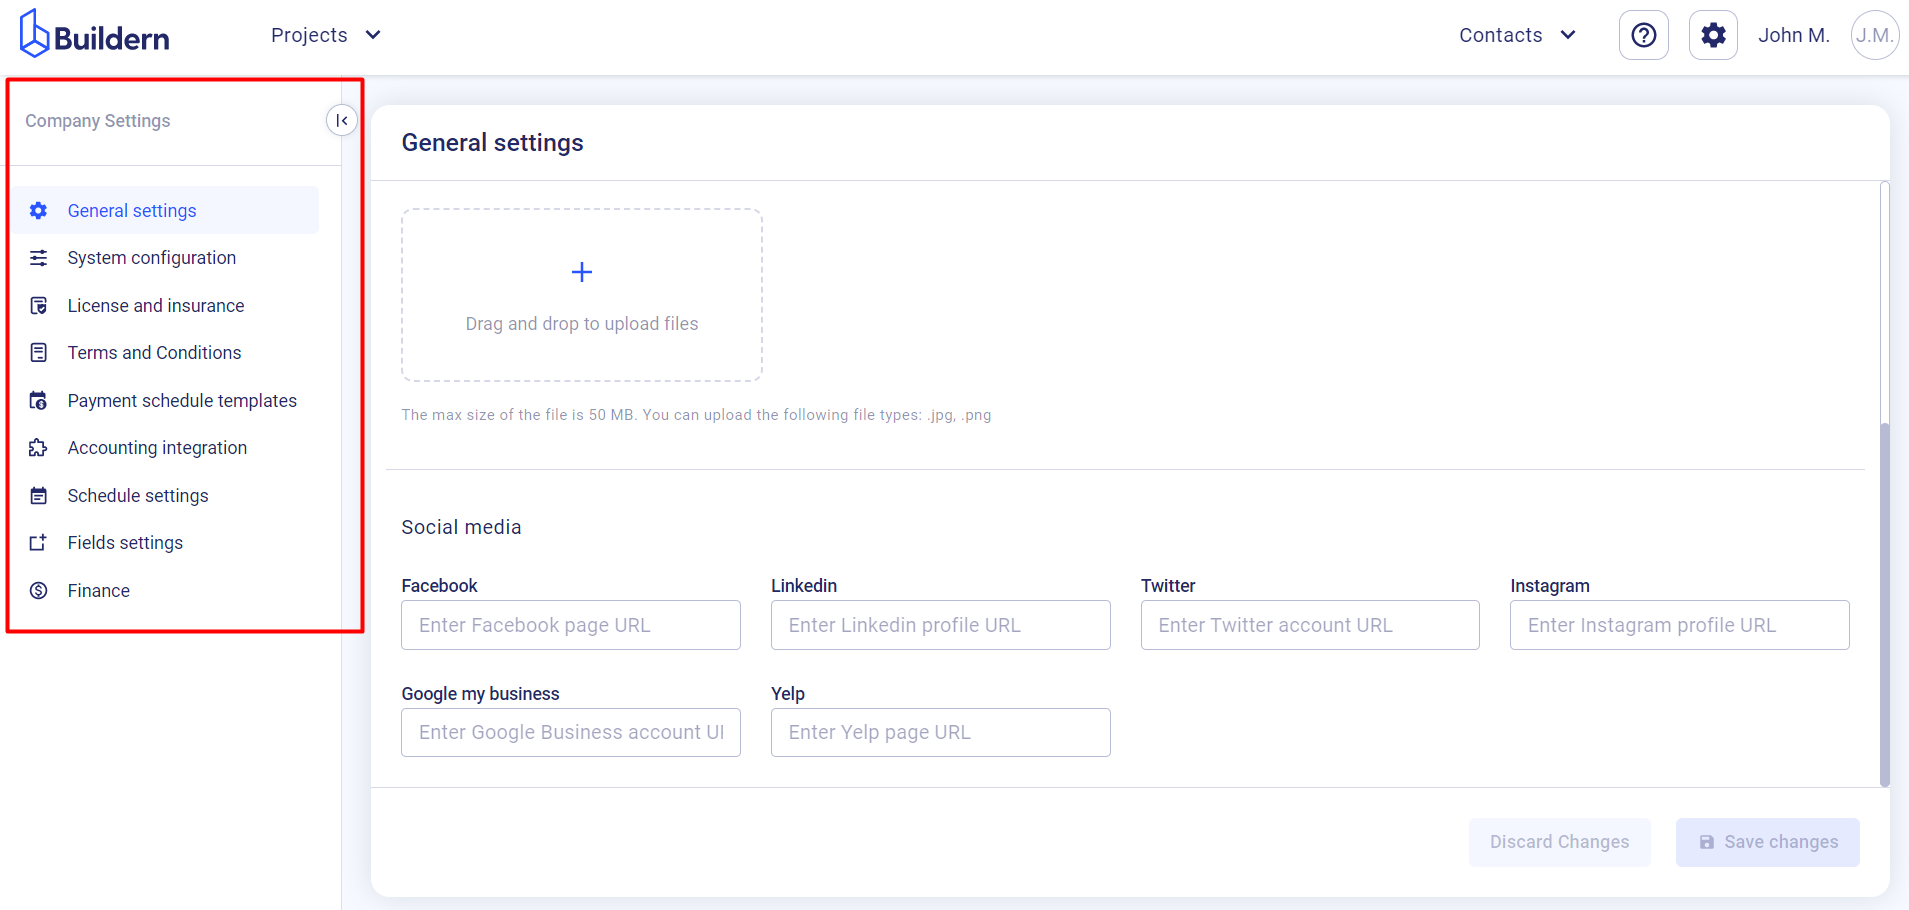Select Fields settings in the sidebar
Image resolution: width=1909 pixels, height=910 pixels.
click(124, 542)
